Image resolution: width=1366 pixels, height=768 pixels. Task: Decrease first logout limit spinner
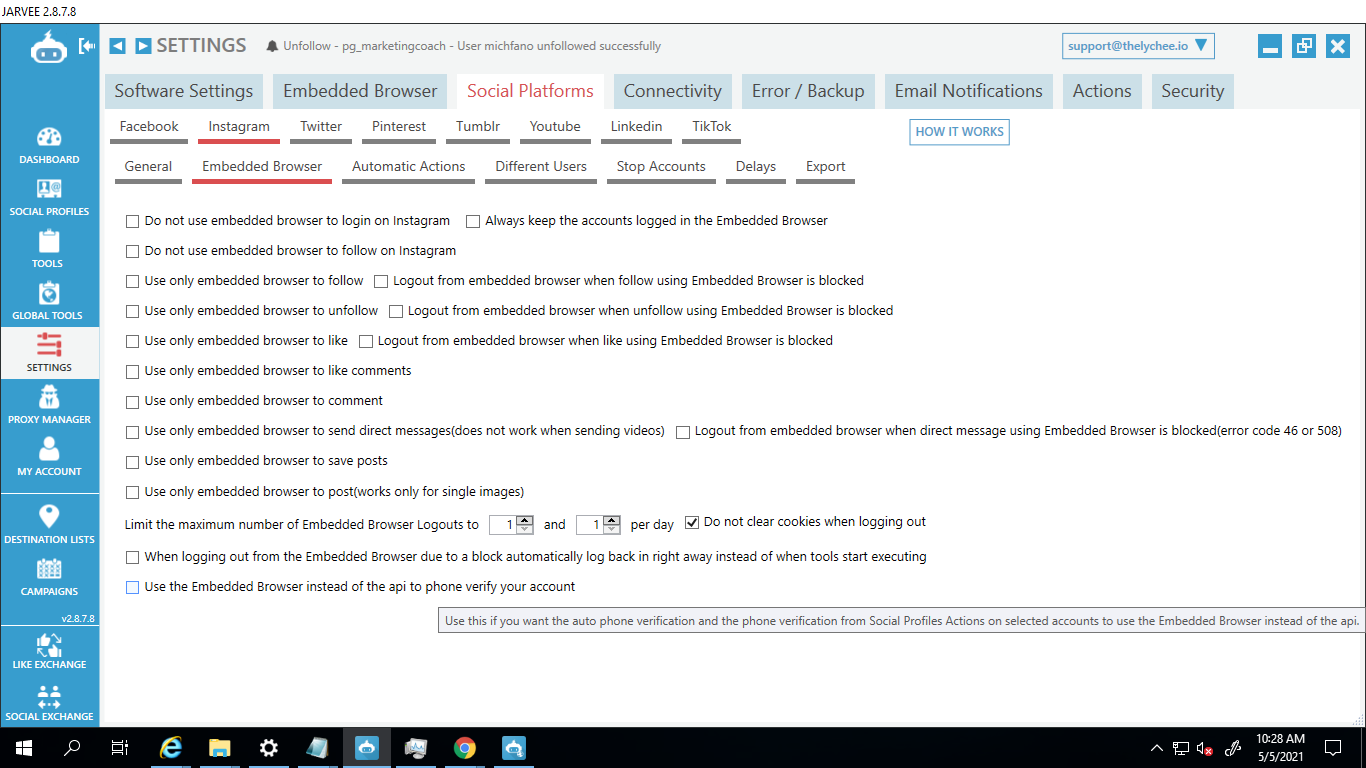(525, 529)
